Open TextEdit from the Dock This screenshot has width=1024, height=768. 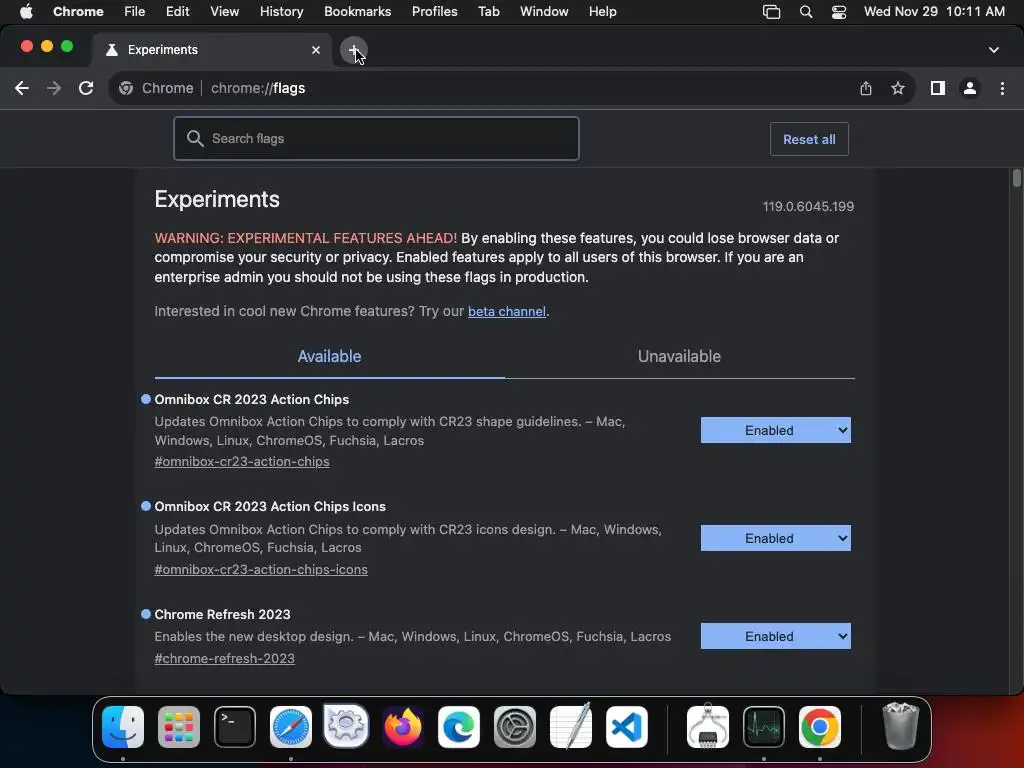pyautogui.click(x=571, y=727)
